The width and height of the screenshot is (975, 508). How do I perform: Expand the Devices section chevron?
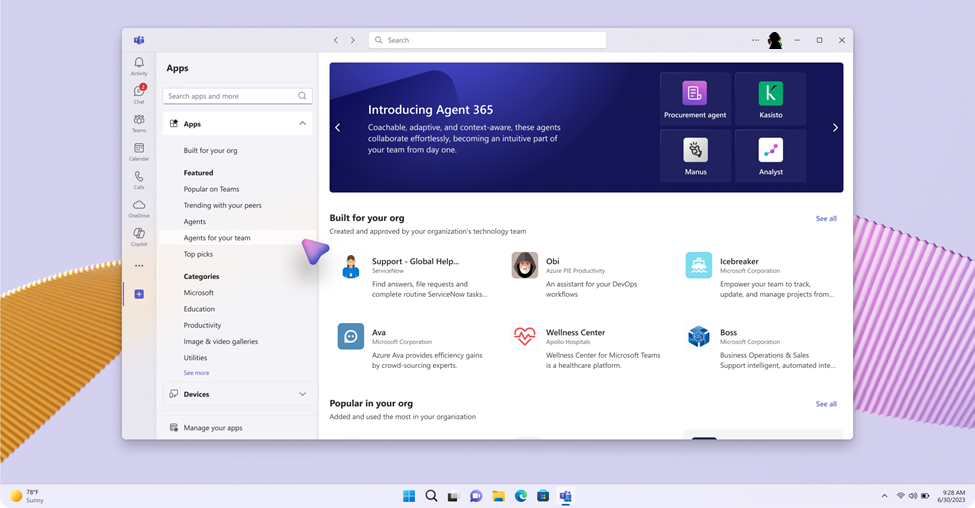pos(302,394)
